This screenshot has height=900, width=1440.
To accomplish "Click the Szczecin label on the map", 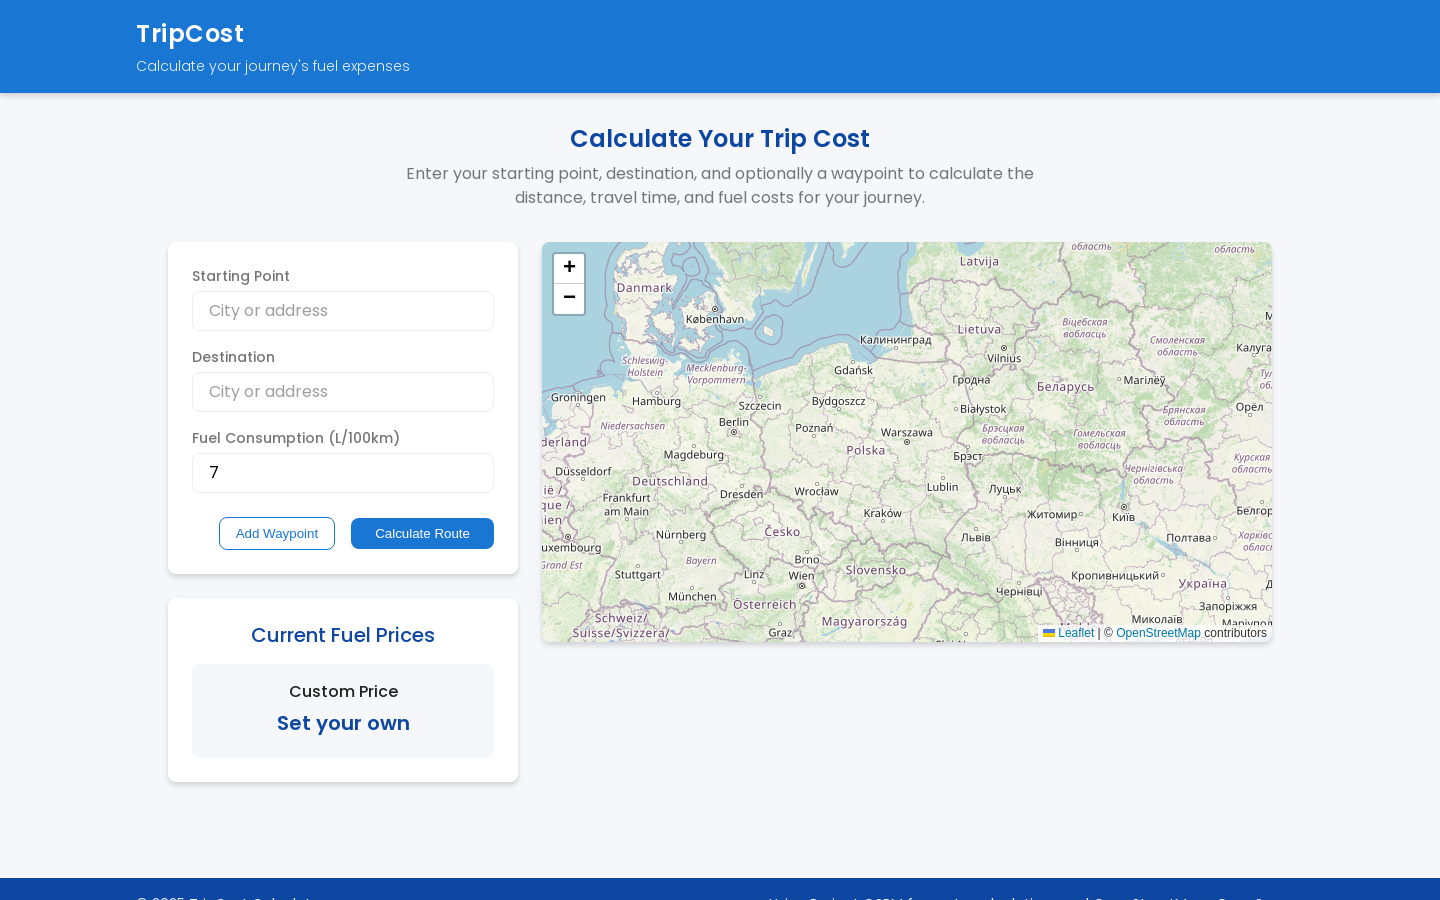I will pos(760,406).
